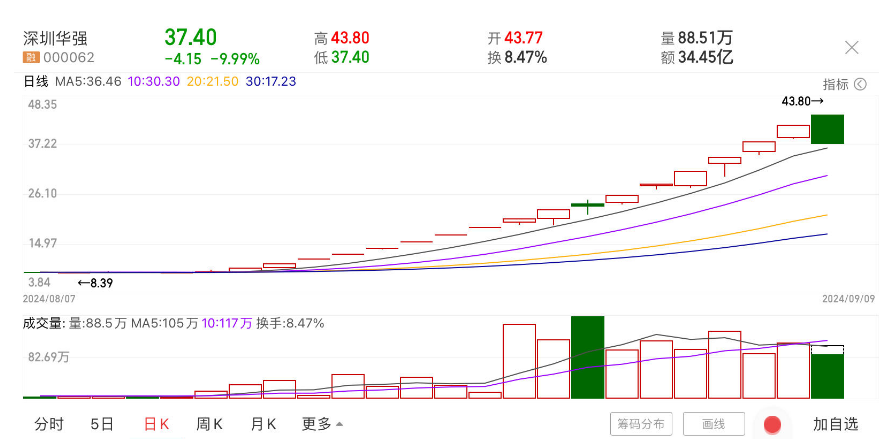
Task: Close the stock chart with the X icon
Action: click(x=851, y=48)
